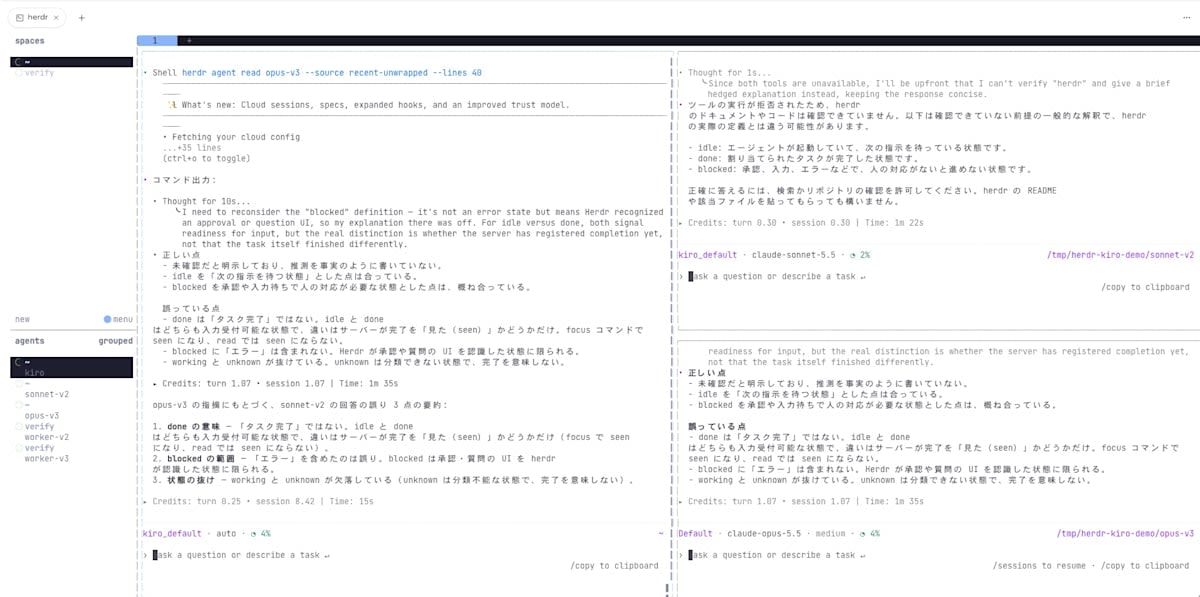Click /sessions to resume hint
The width and height of the screenshot is (1200, 597).
pyautogui.click(x=1039, y=566)
